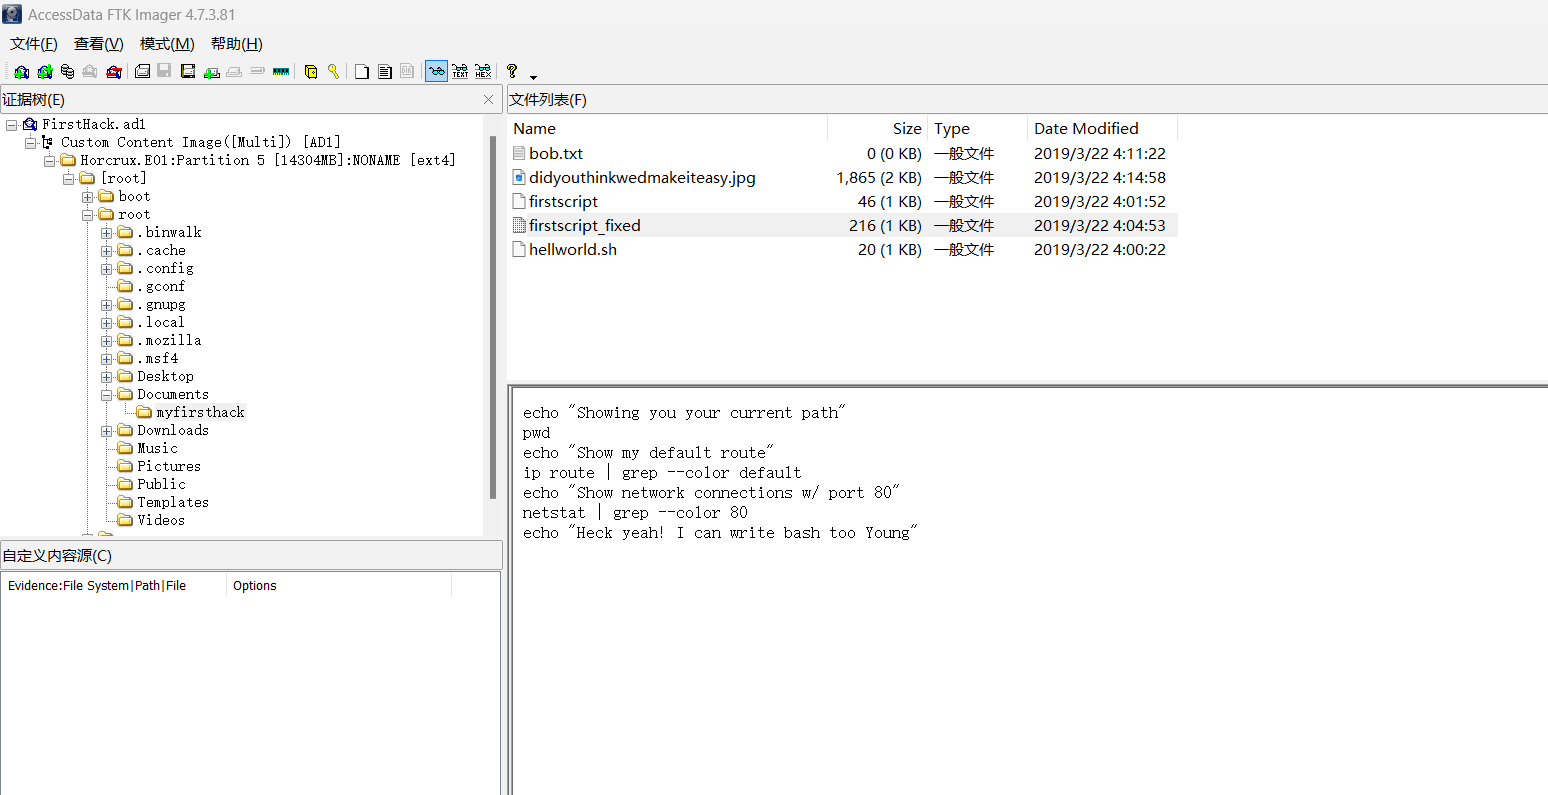Expand the Downloads folder node
The image size is (1548, 795).
point(106,431)
